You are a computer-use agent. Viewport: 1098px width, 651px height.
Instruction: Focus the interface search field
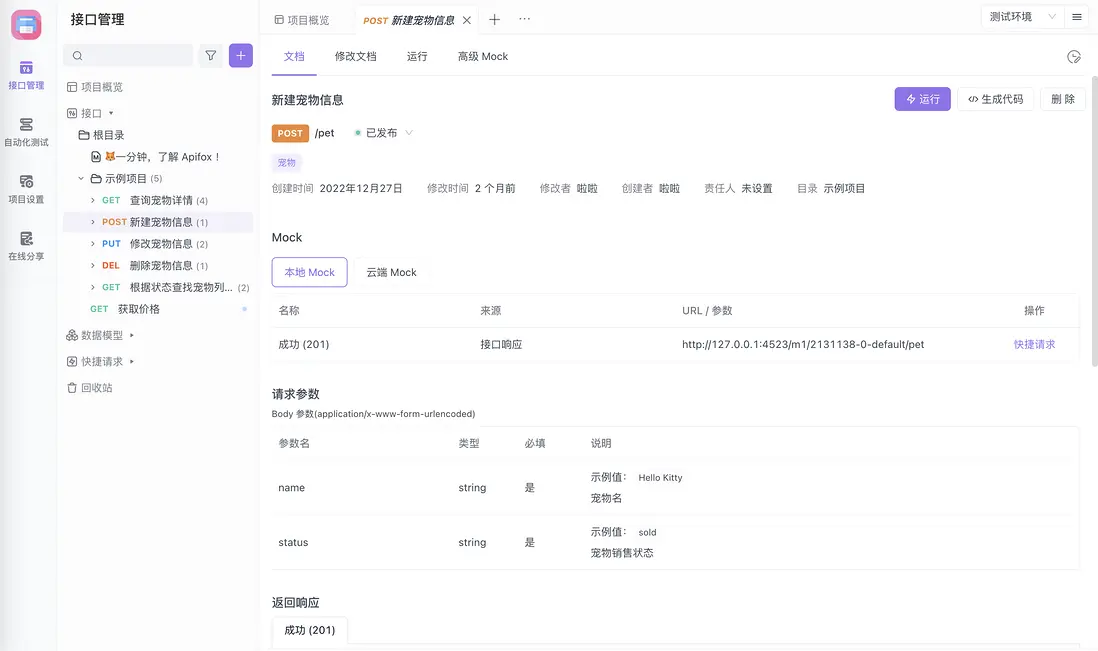click(128, 55)
